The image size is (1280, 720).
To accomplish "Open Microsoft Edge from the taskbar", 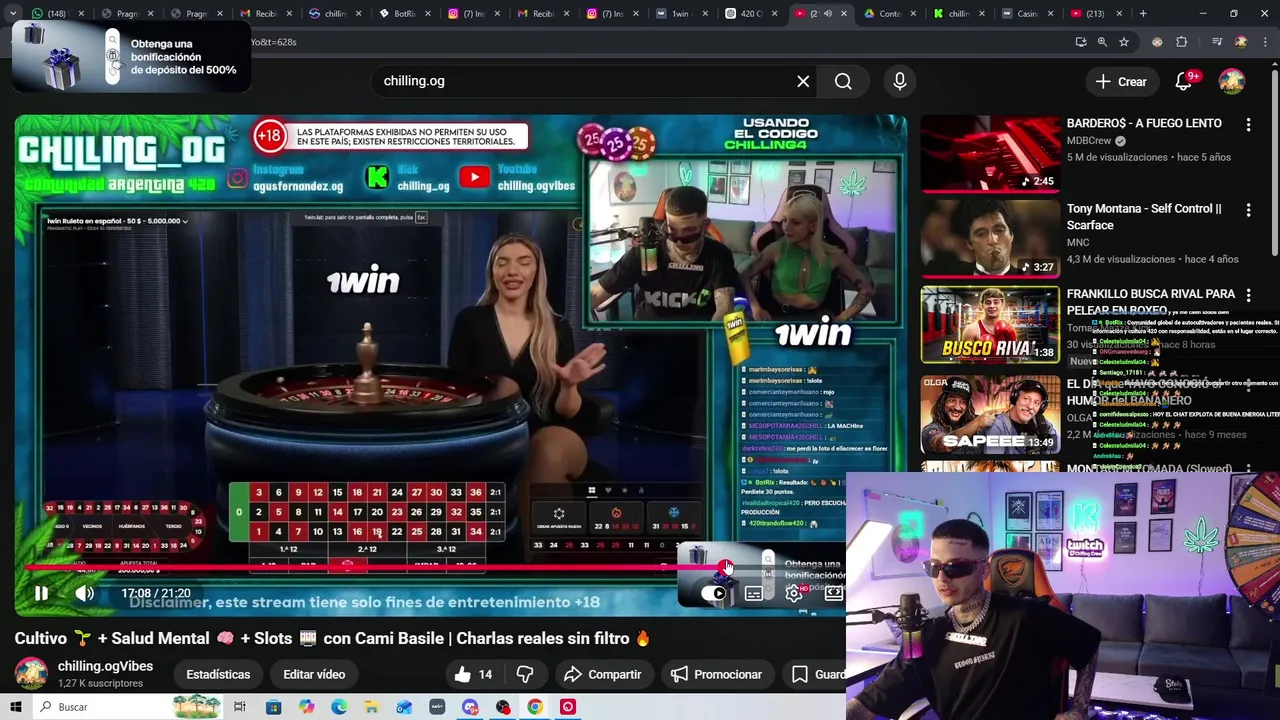I will (x=339, y=707).
